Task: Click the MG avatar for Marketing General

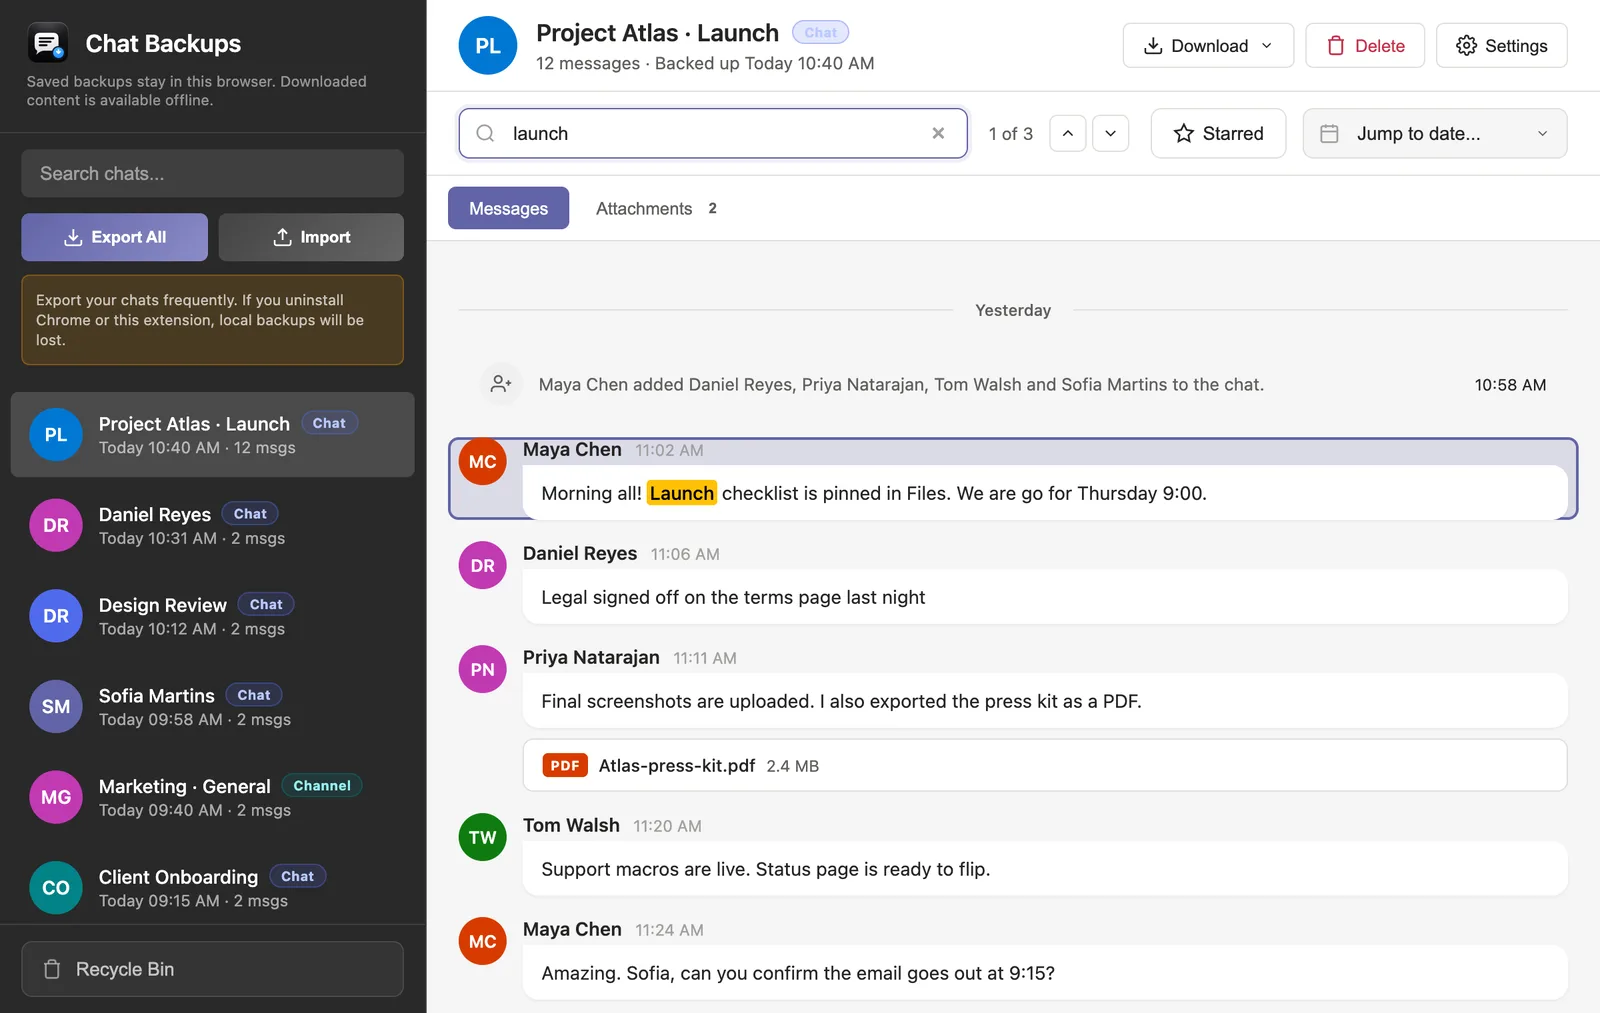Action: [x=56, y=797]
